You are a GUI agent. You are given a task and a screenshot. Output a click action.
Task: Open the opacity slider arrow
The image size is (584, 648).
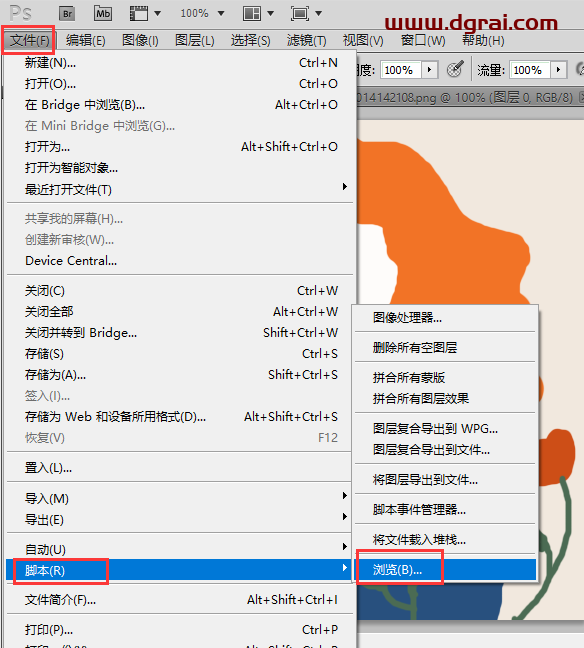(x=429, y=70)
